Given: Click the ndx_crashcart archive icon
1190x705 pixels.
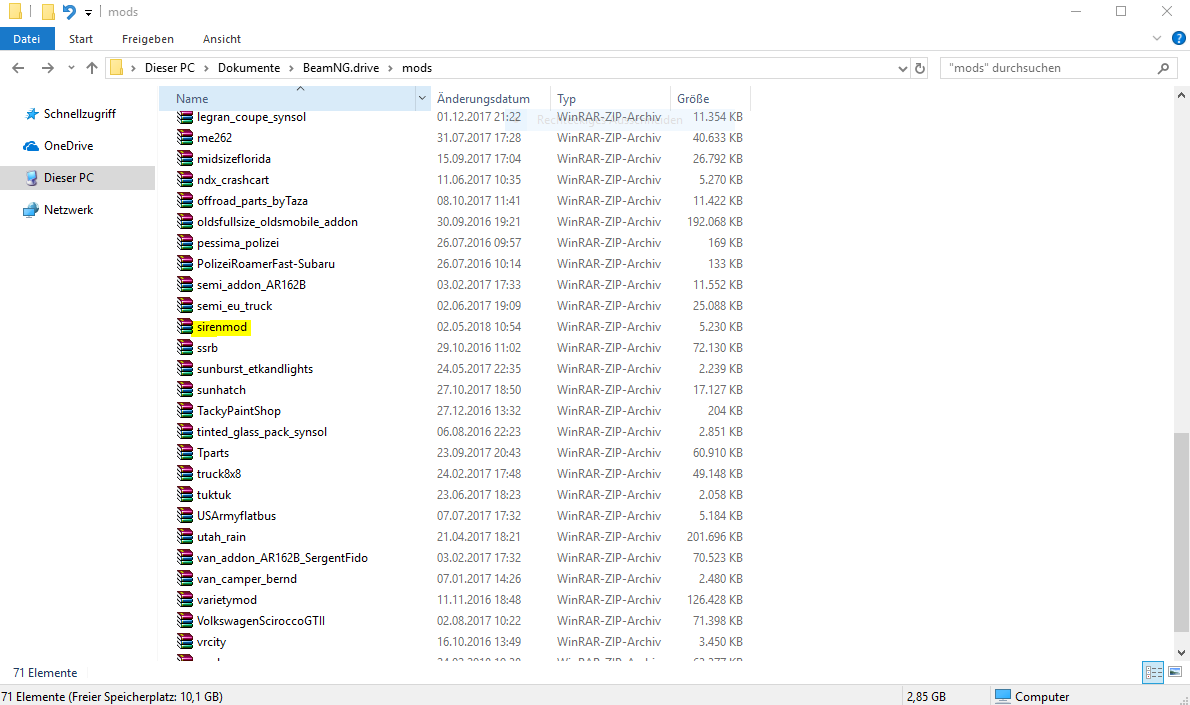Looking at the screenshot, I should tap(184, 179).
